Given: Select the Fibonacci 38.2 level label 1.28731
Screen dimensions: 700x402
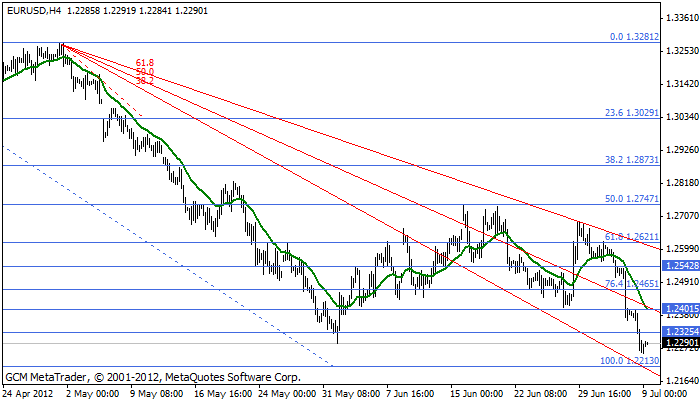Looking at the screenshot, I should (x=632, y=159).
